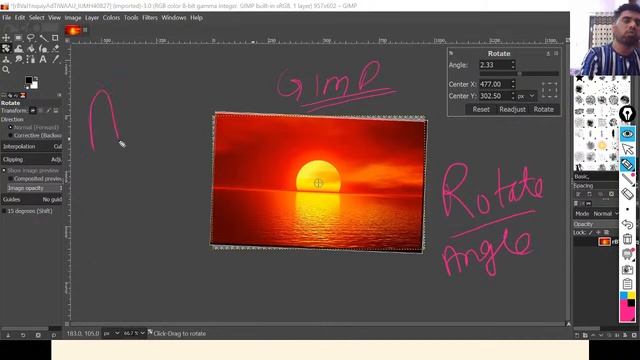Click the Rotate button in dialog
The height and width of the screenshot is (360, 640).
point(543,109)
